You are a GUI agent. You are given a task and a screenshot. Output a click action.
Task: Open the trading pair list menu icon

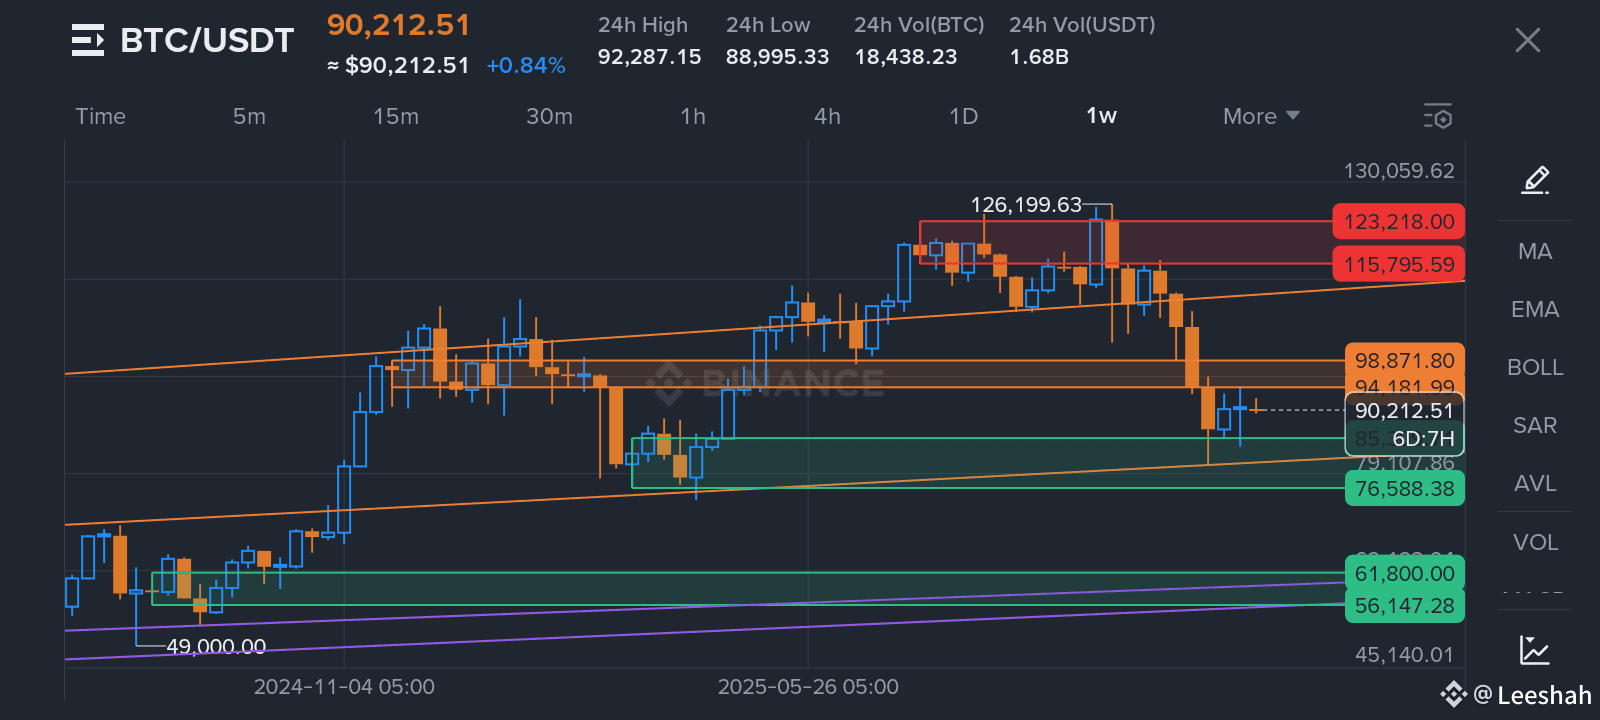tap(88, 41)
